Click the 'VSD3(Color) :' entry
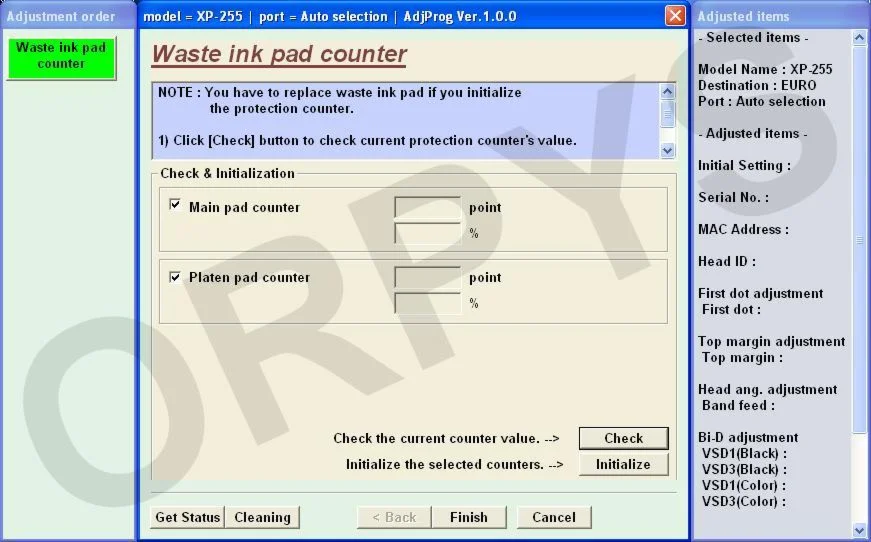871x542 pixels. click(x=744, y=501)
